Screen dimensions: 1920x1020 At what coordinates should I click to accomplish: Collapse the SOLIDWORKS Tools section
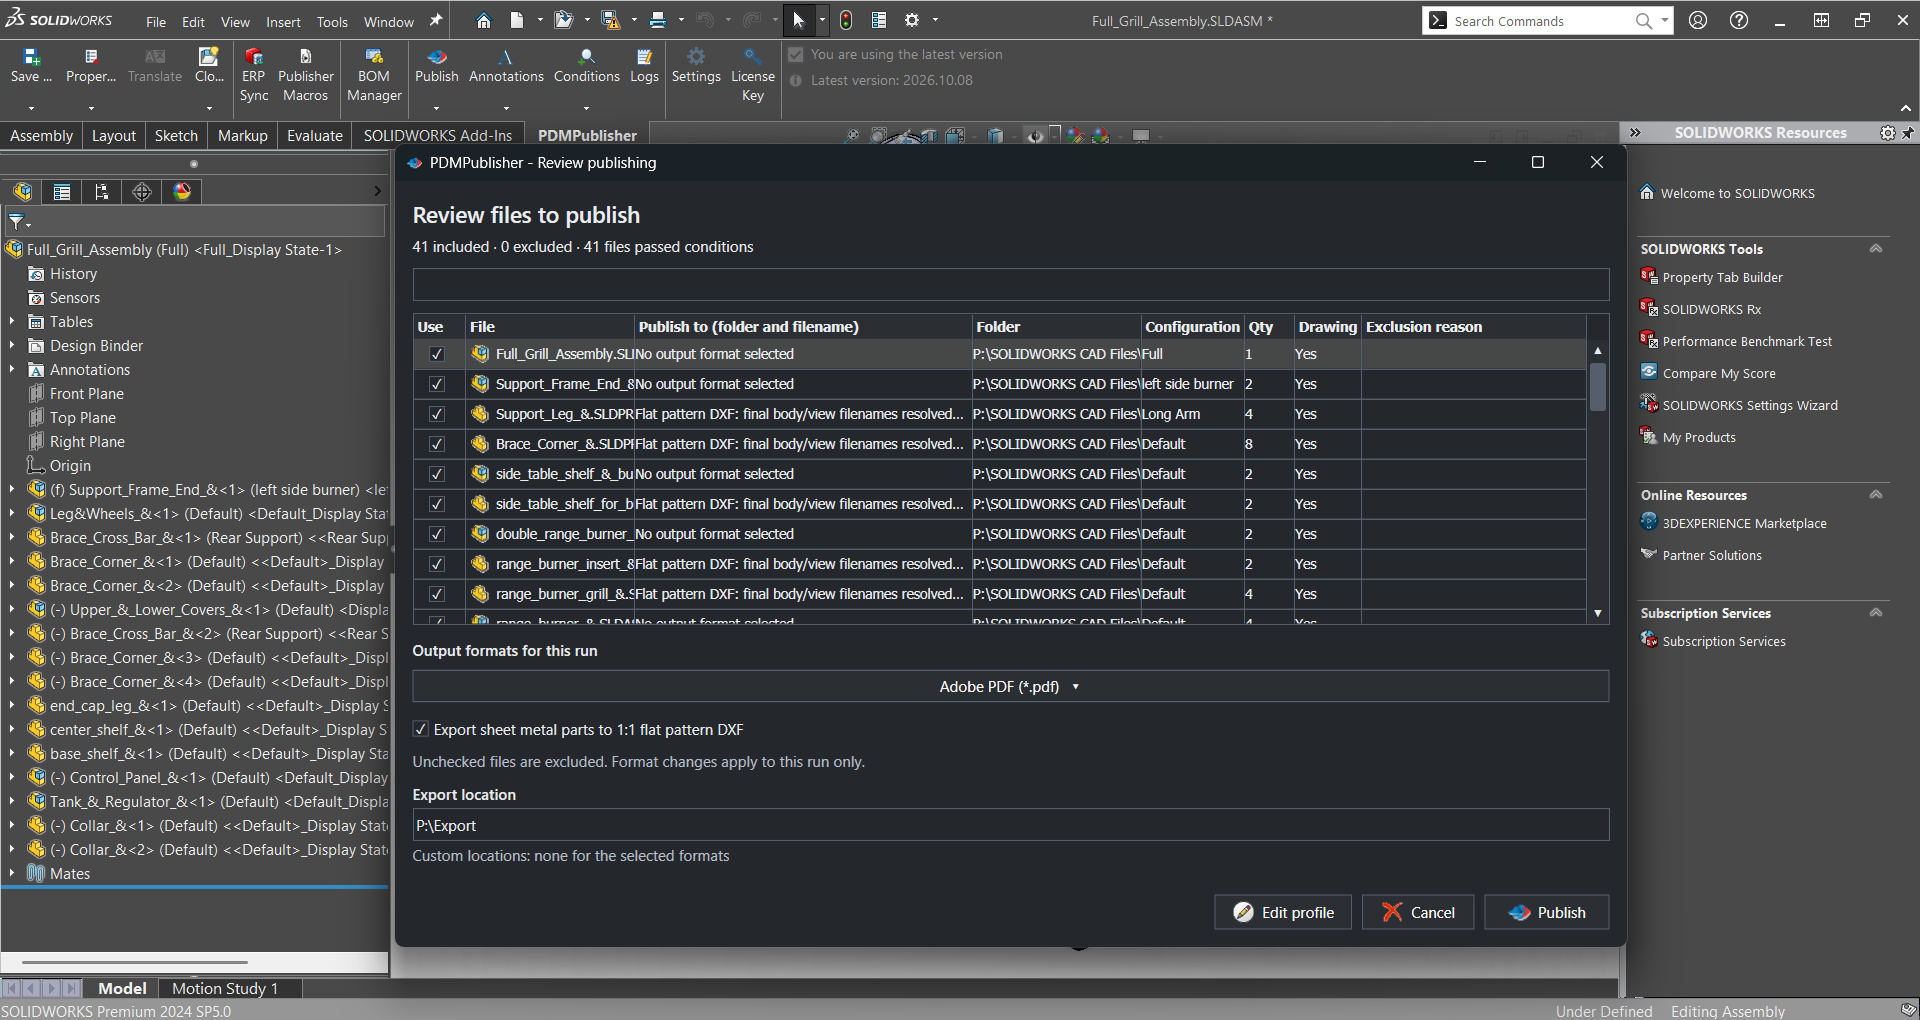point(1876,249)
